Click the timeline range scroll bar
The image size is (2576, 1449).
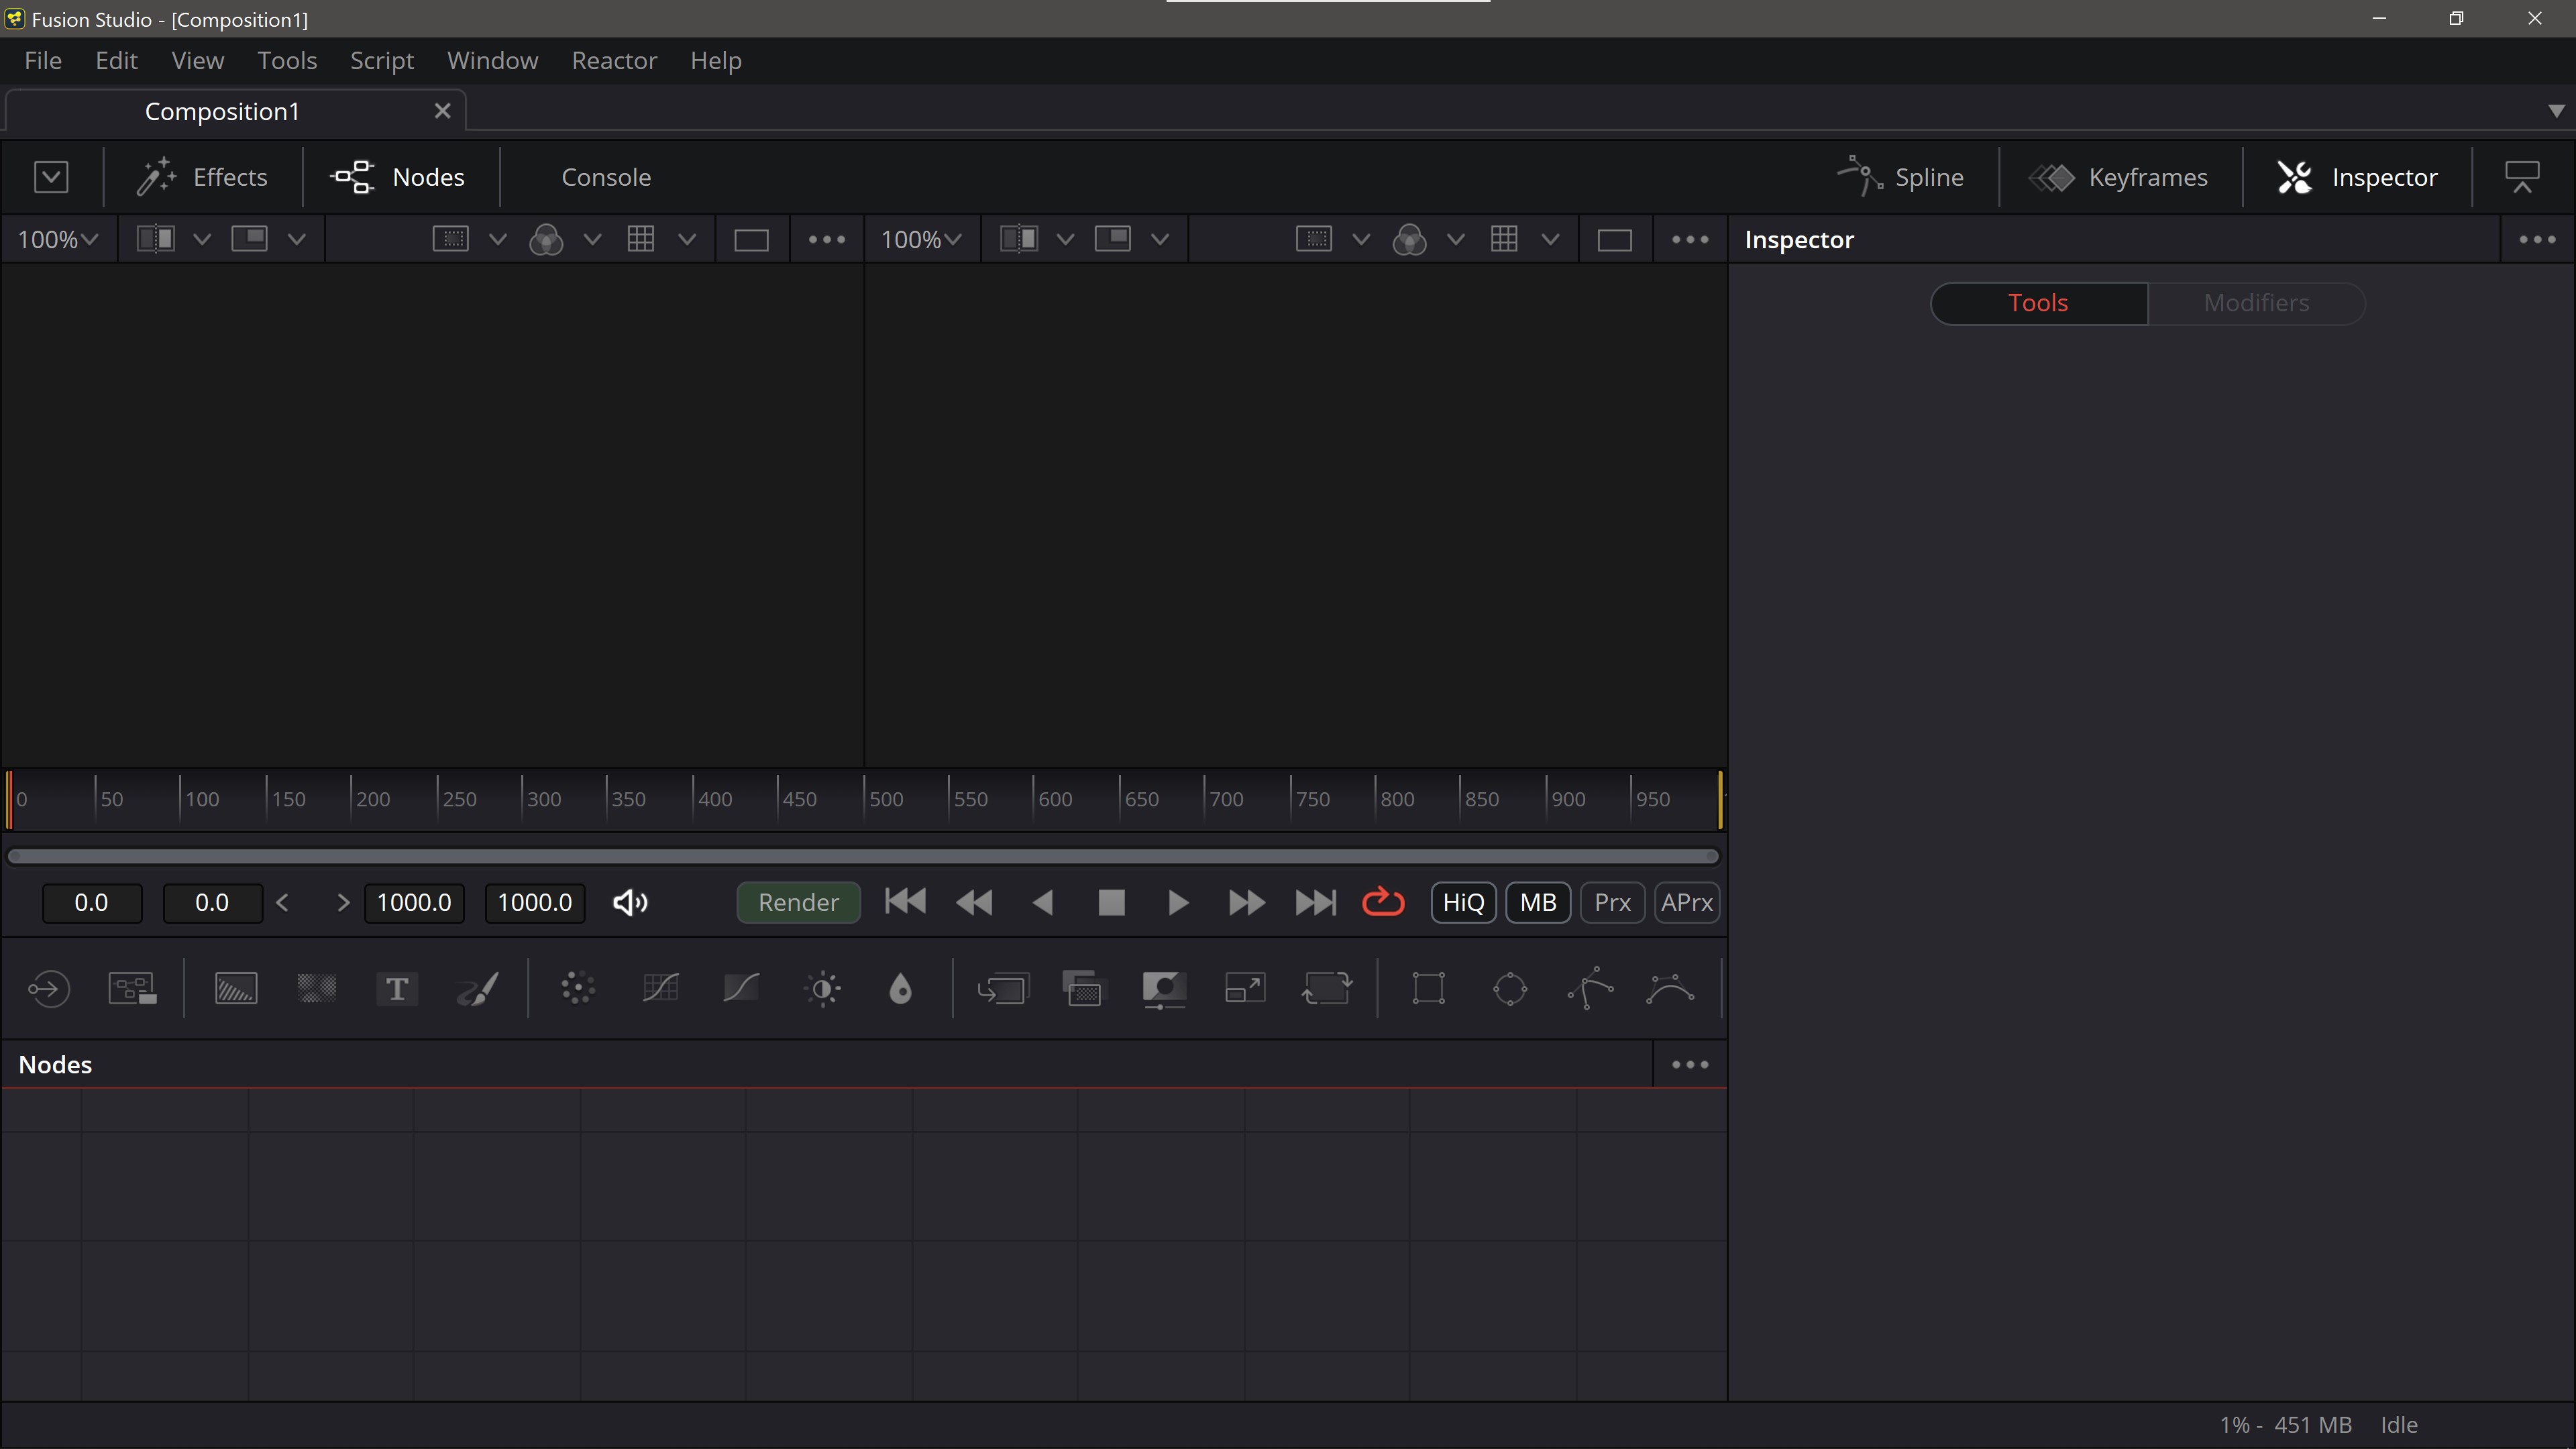click(863, 857)
